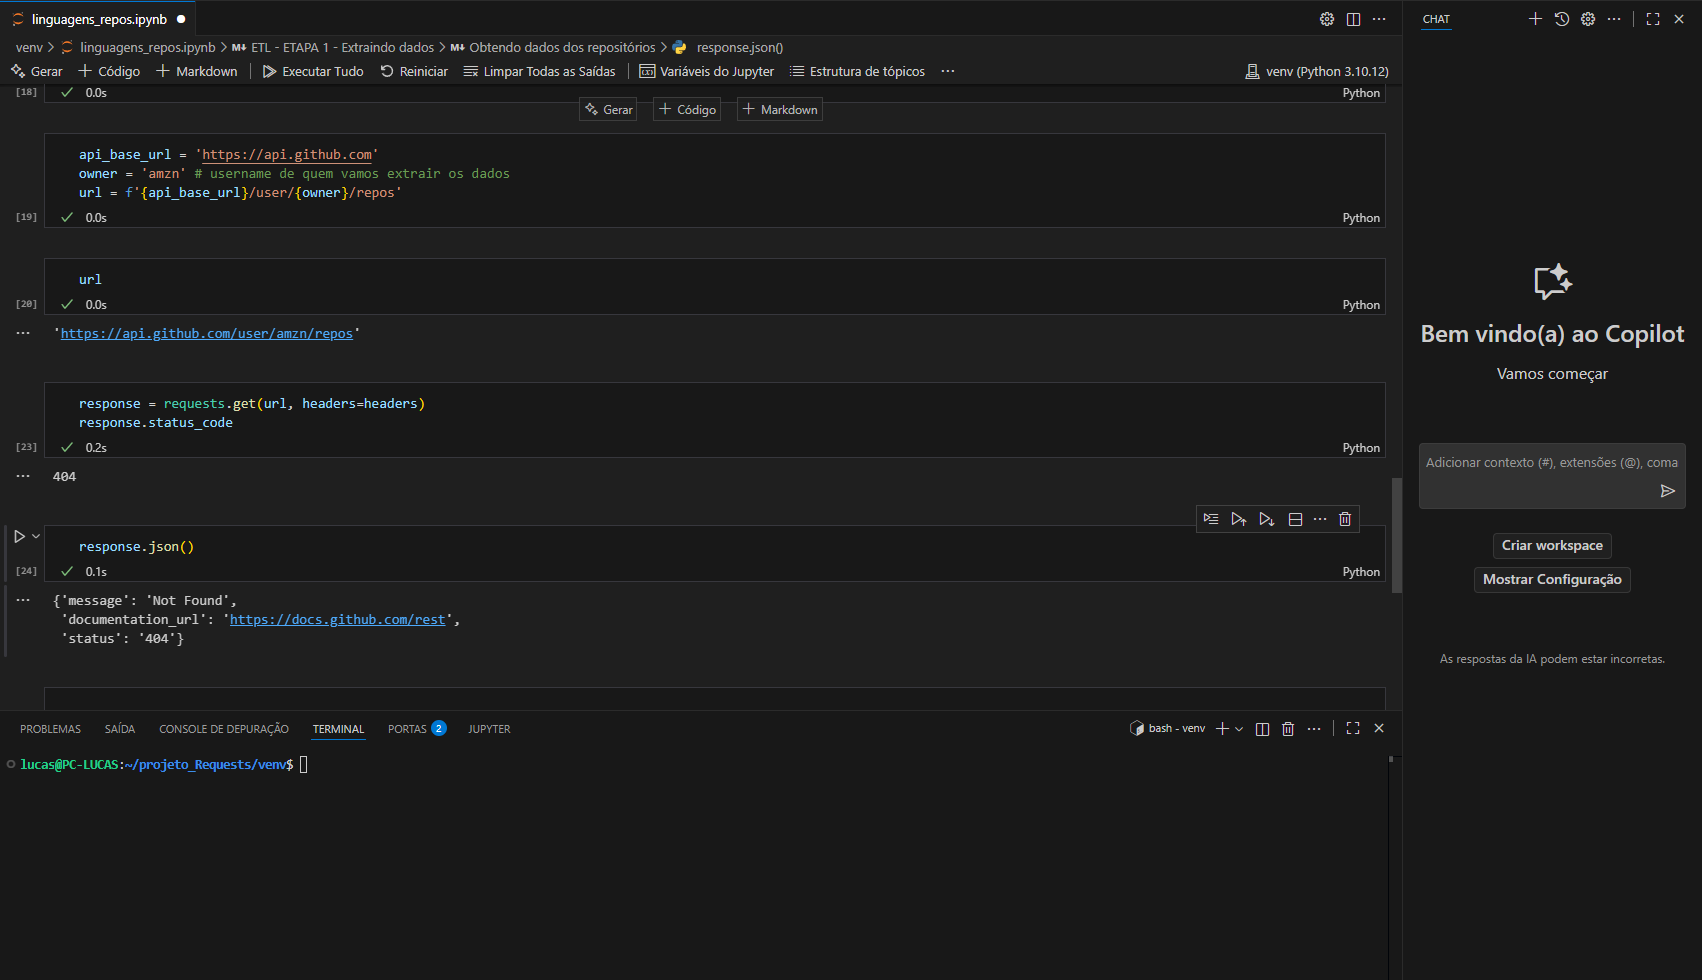The image size is (1702, 980).
Task: Select linguagens_repos.ipynb editor tab
Action: pos(98,19)
